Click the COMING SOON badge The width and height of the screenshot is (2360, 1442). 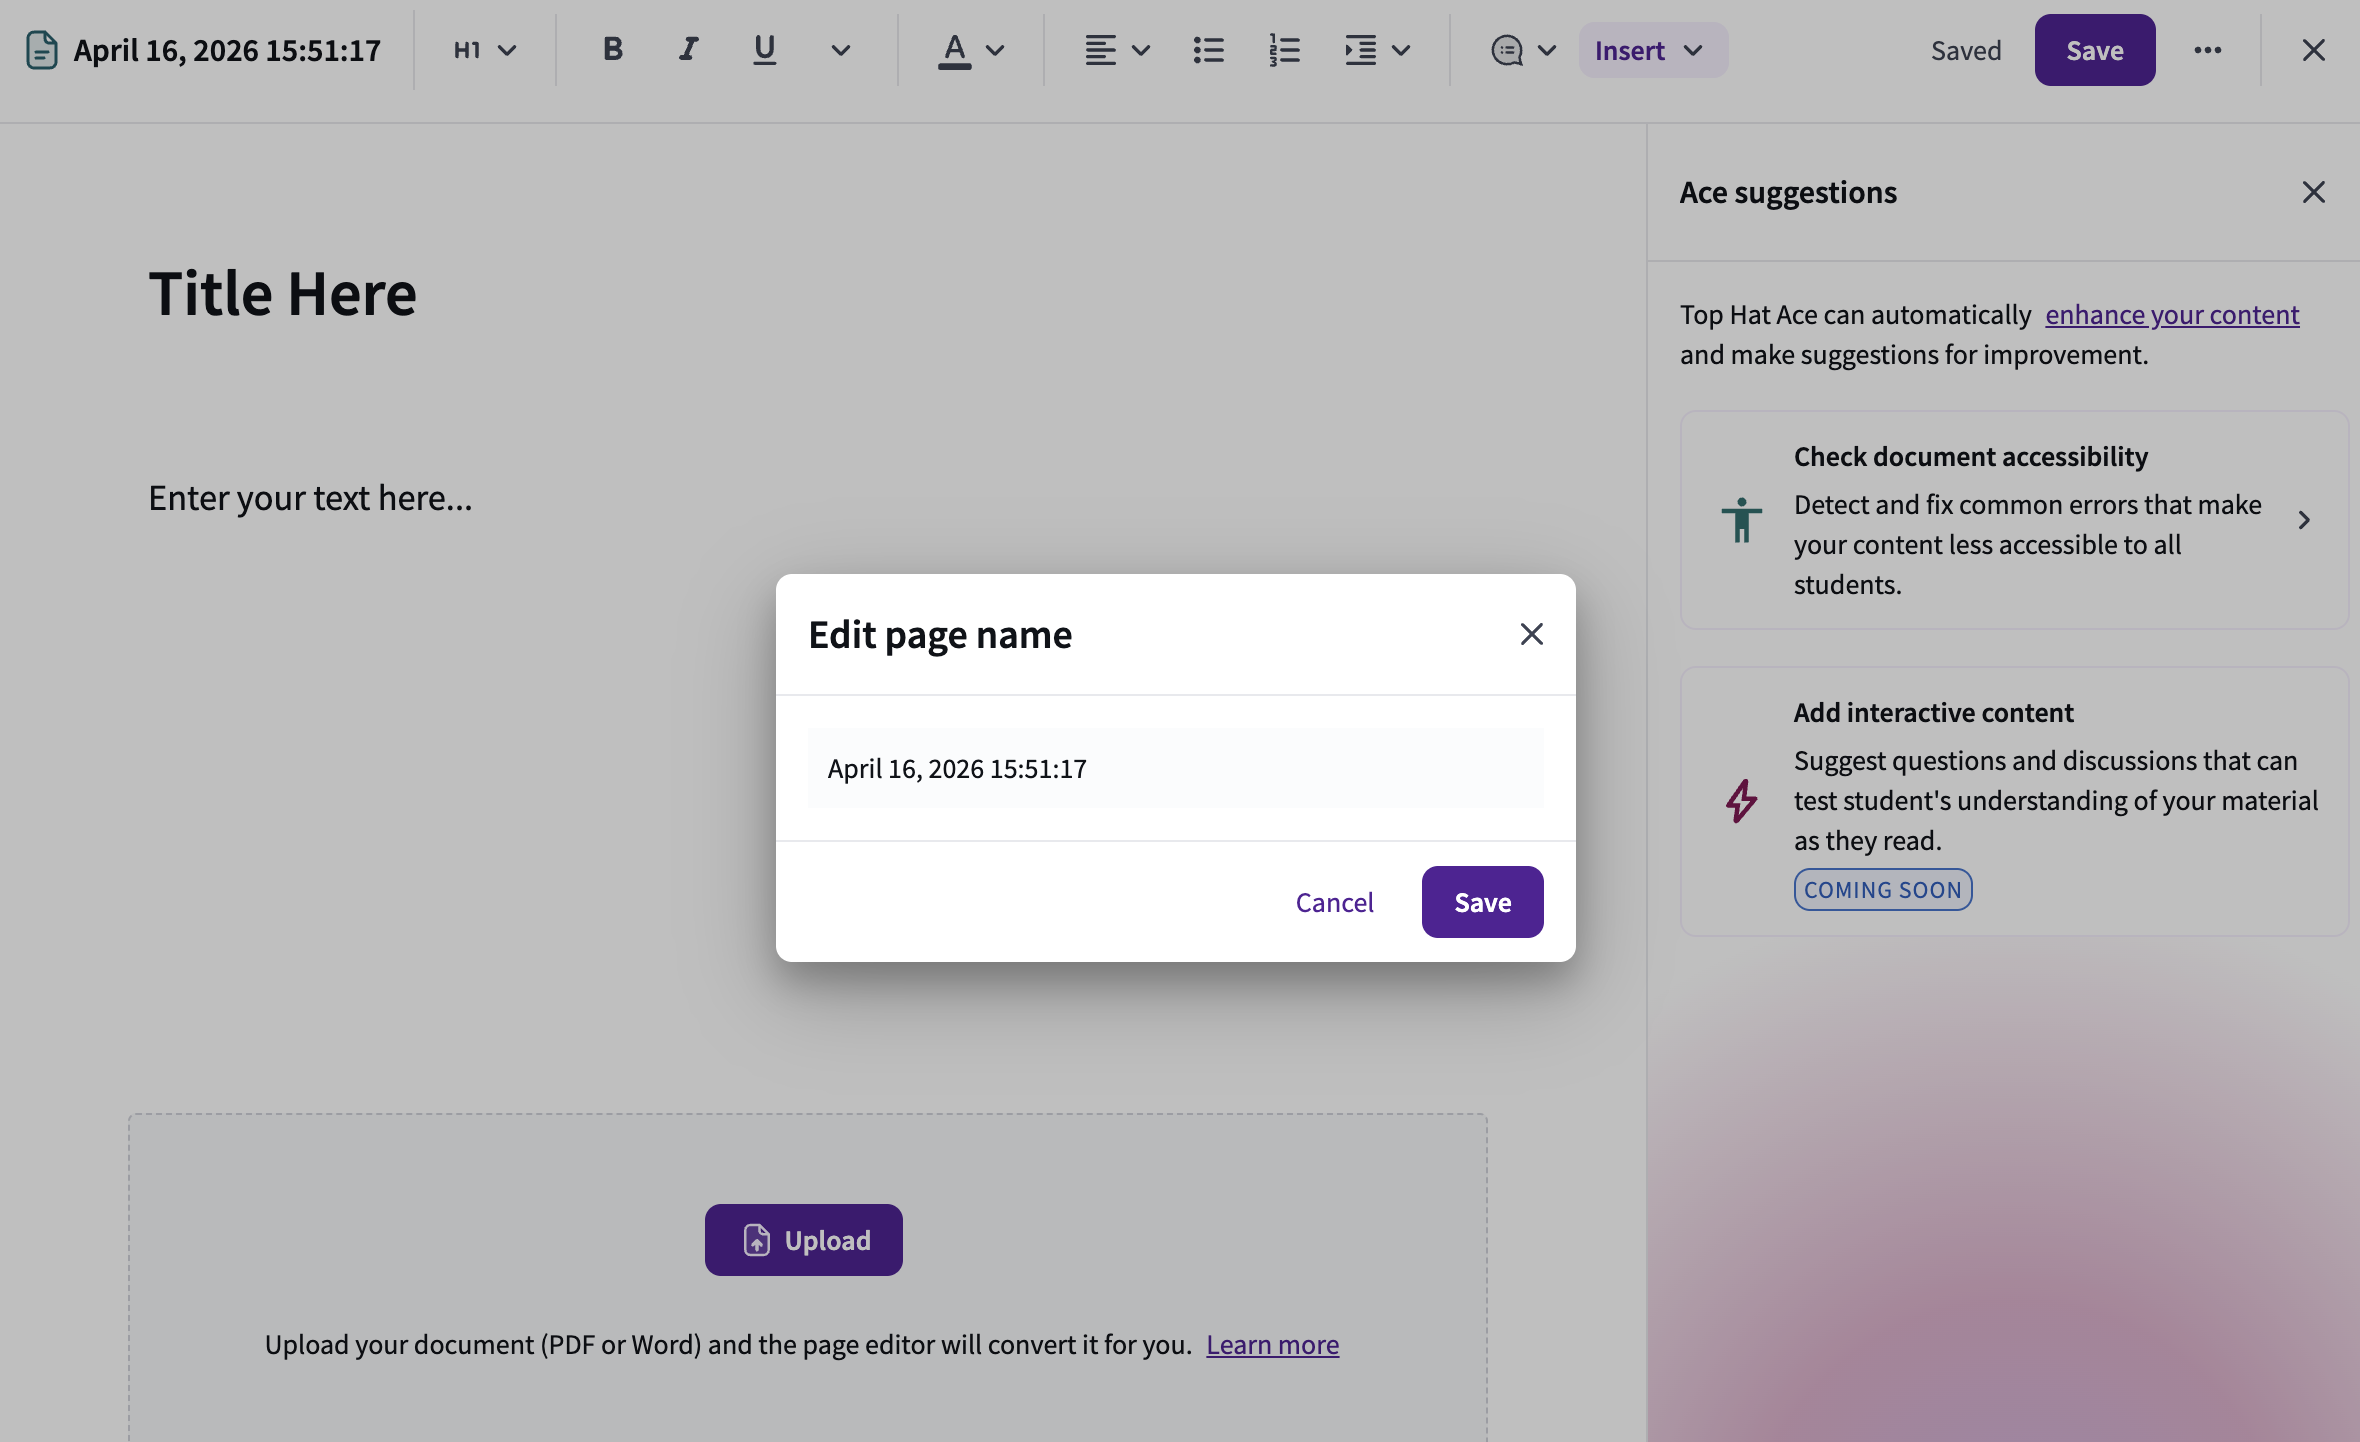[x=1883, y=890]
